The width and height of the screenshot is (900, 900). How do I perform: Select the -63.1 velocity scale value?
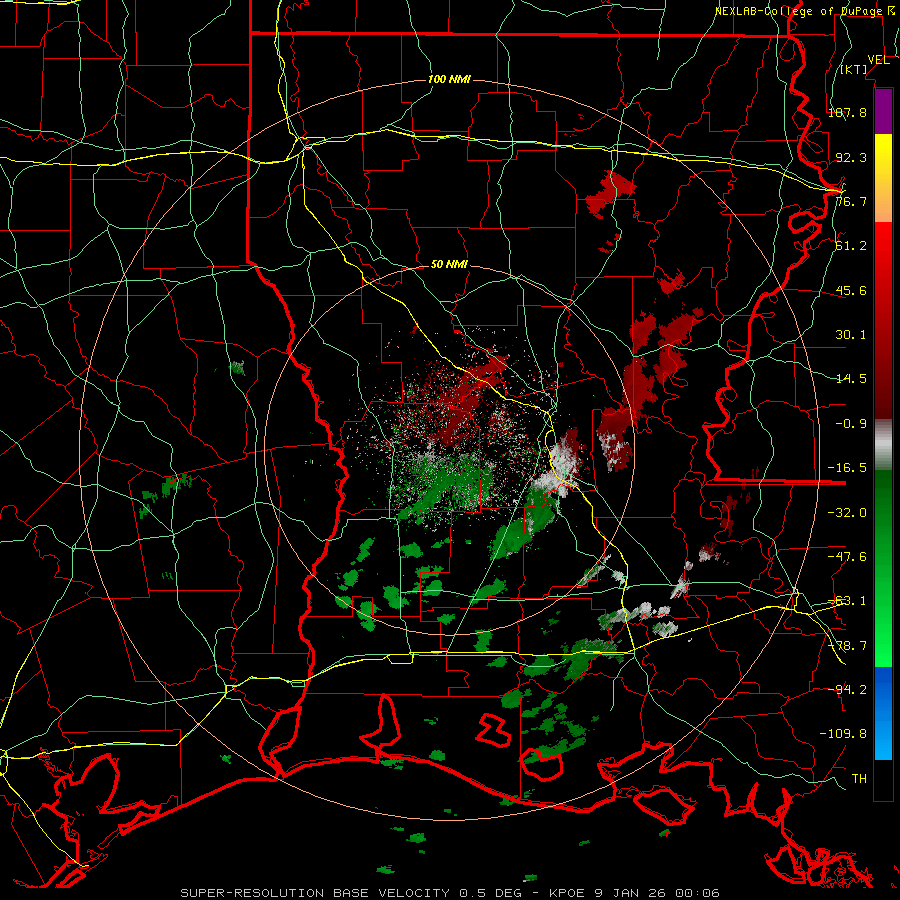[847, 601]
